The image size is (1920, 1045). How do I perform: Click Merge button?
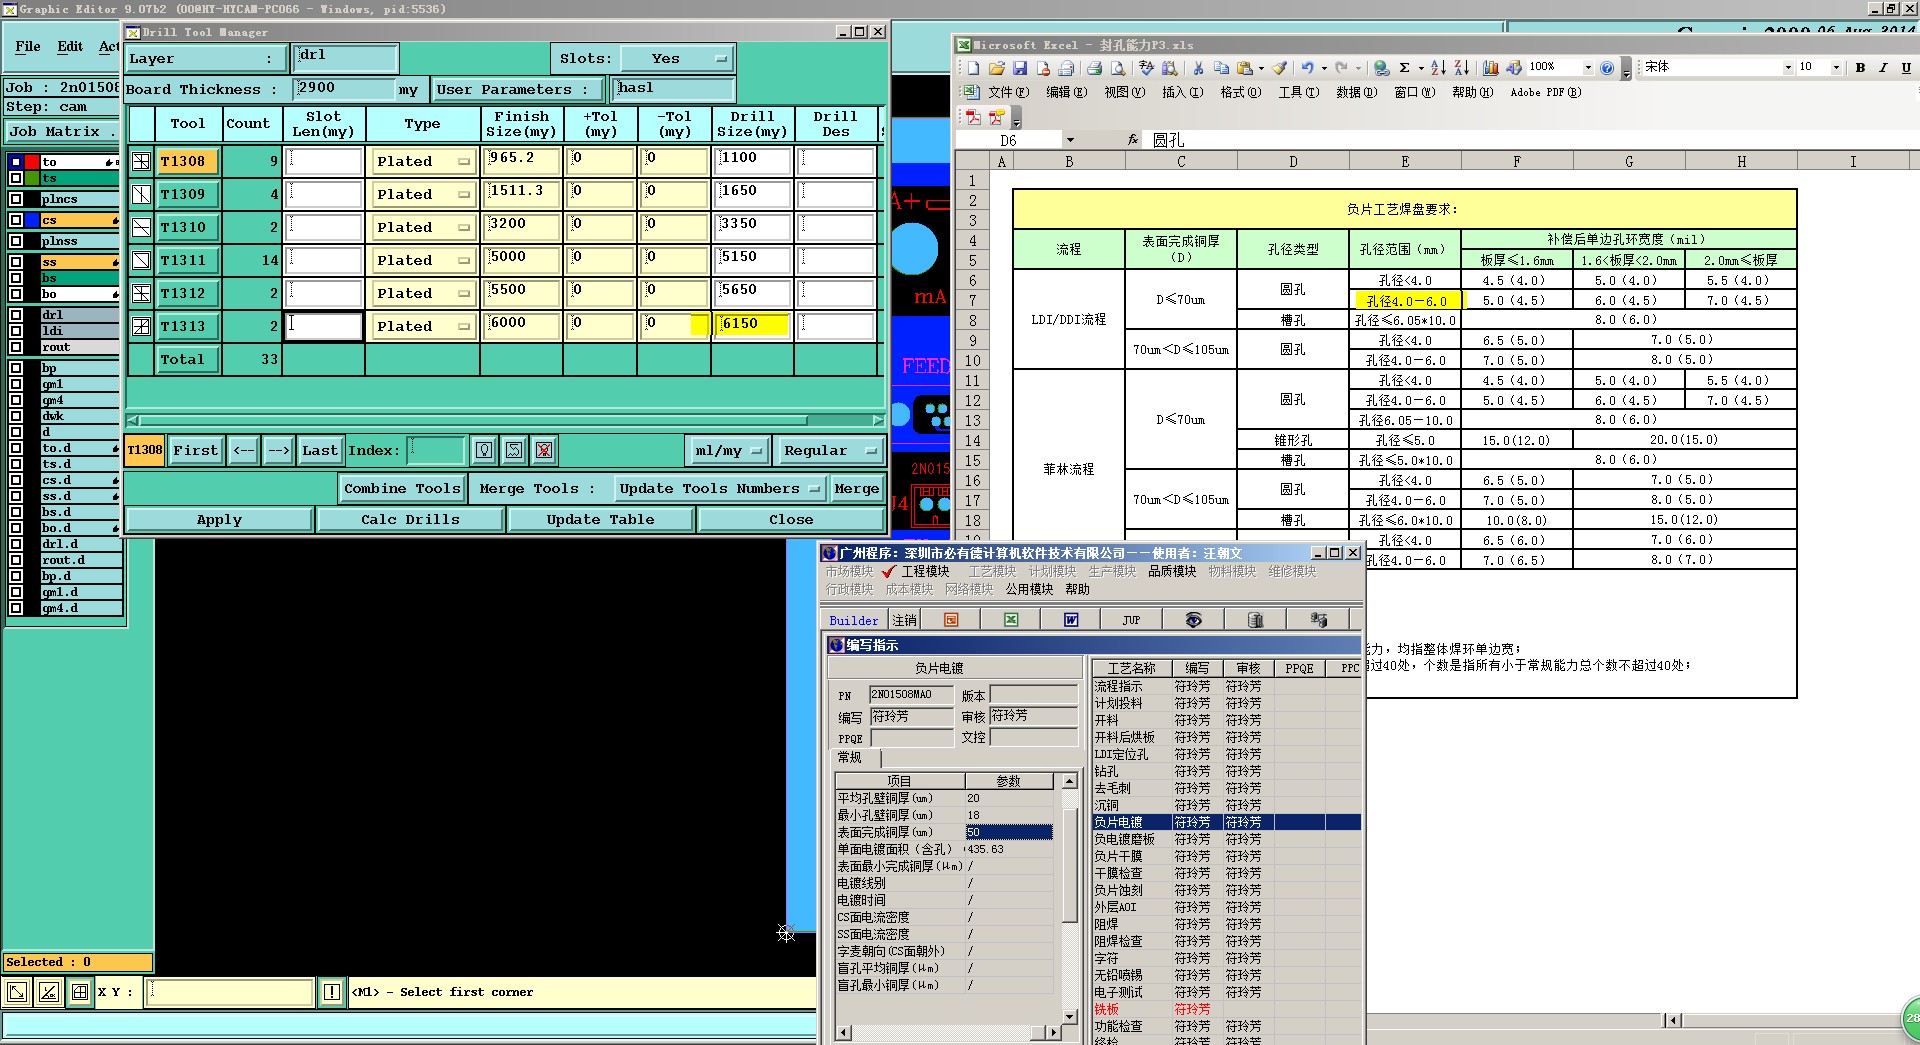(x=857, y=488)
